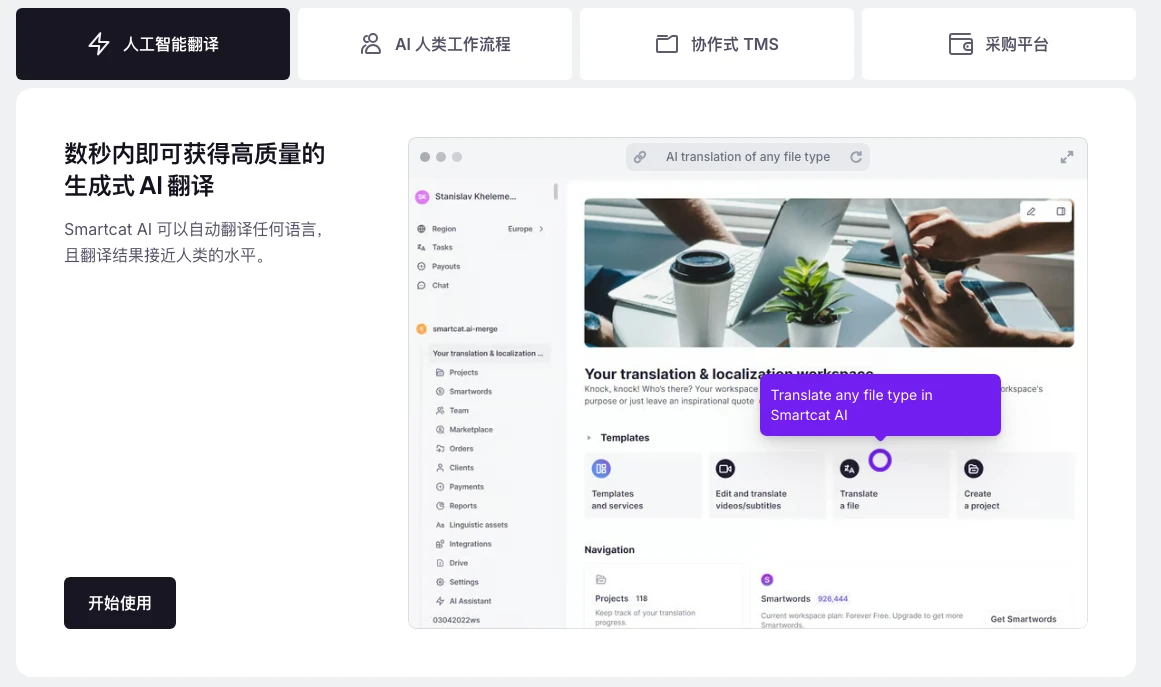The height and width of the screenshot is (687, 1161).
Task: Click the Edit and translate videos/subtitles icon
Action: click(725, 469)
